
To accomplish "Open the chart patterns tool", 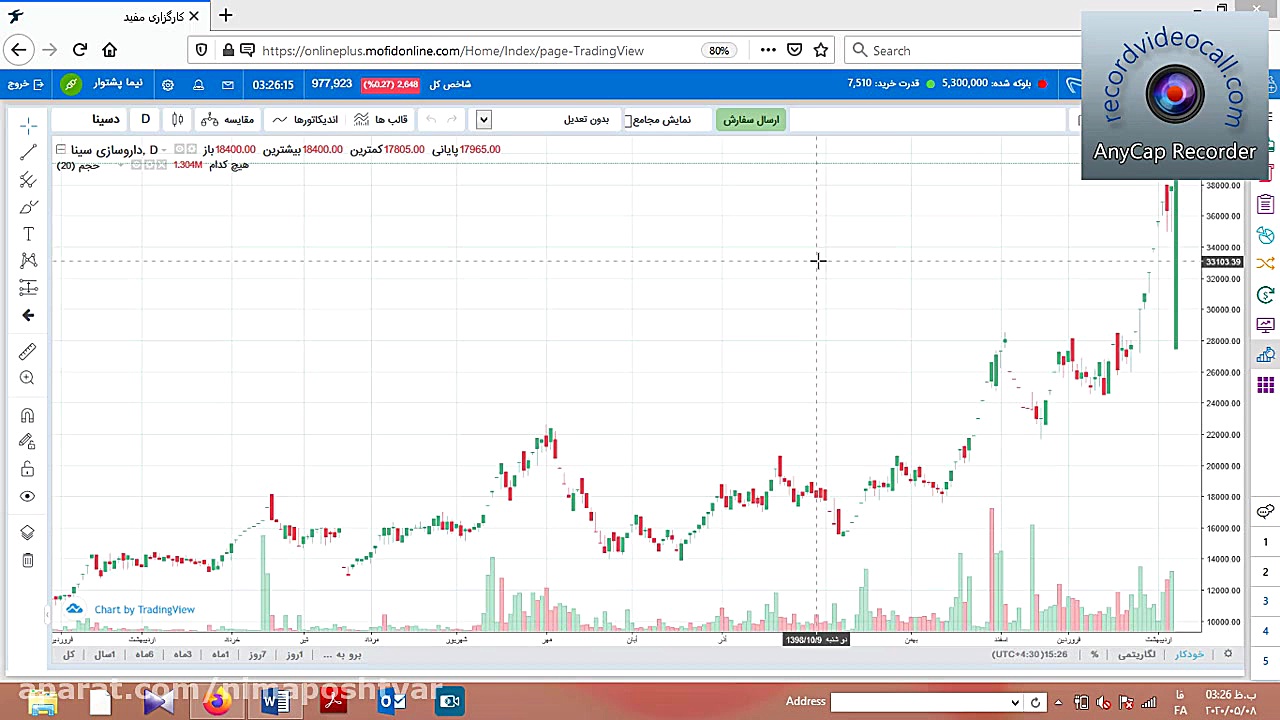I will point(28,261).
